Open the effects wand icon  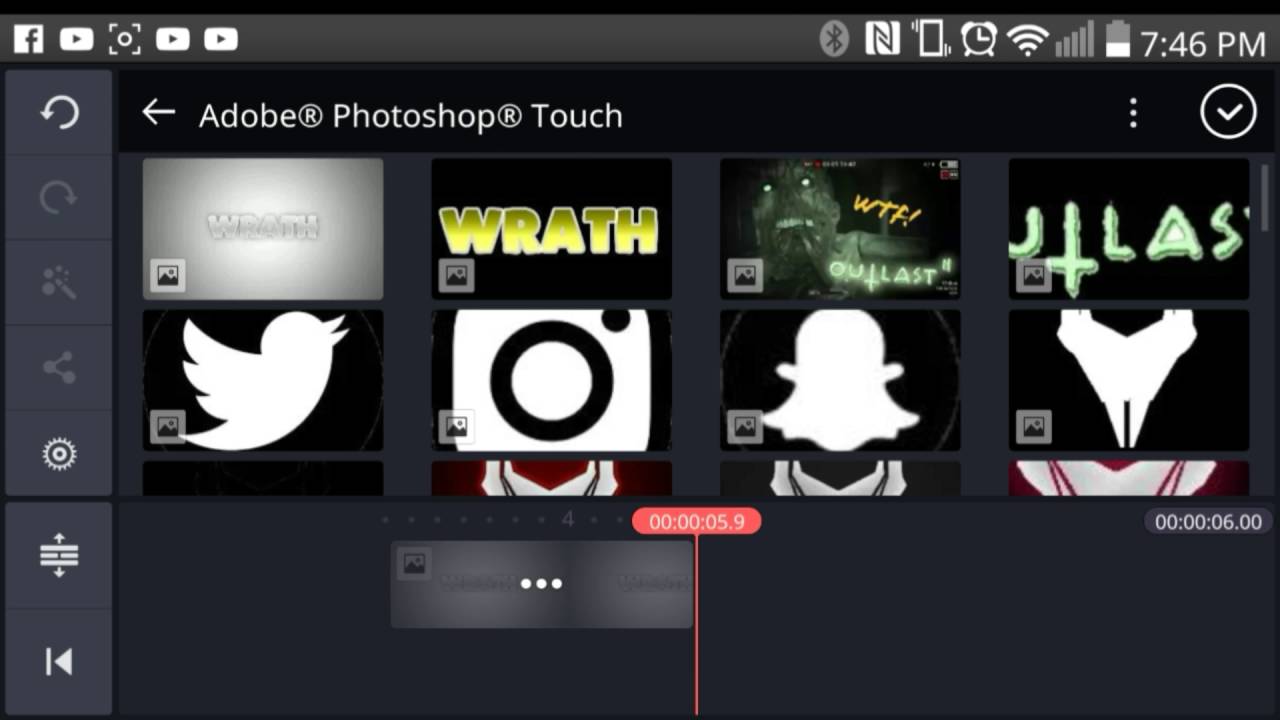click(59, 283)
